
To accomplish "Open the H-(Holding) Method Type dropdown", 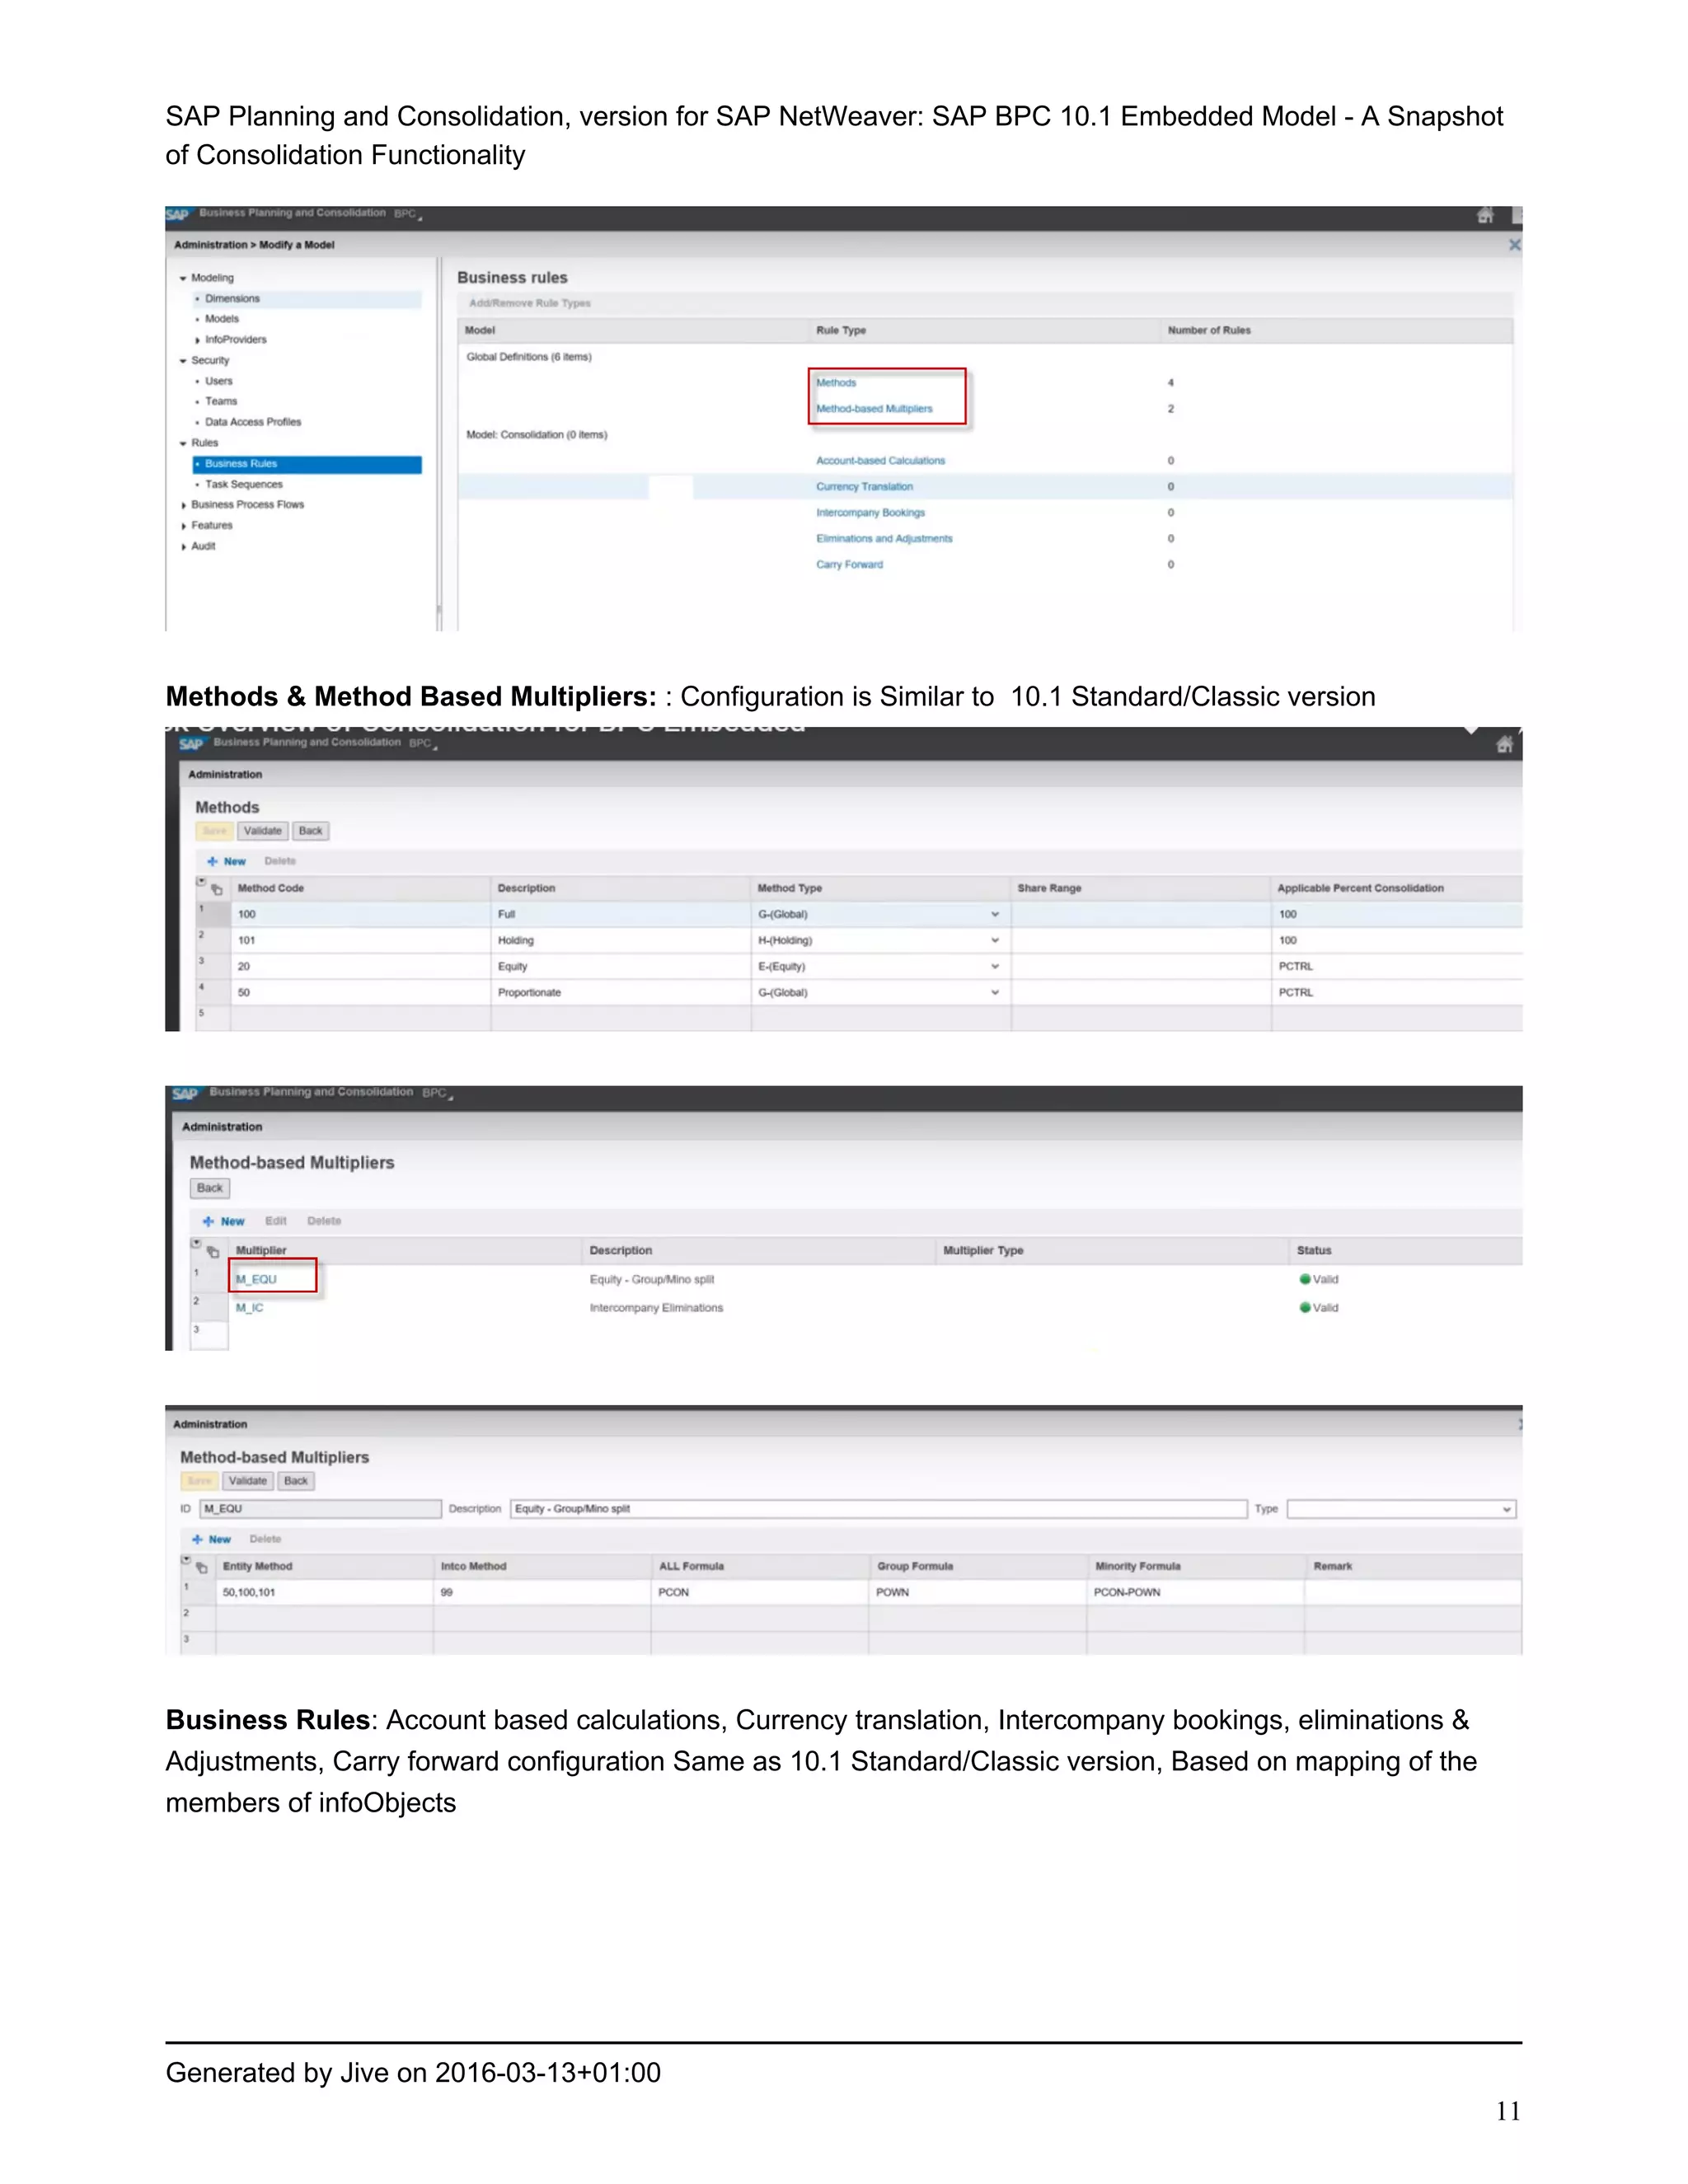I will 994,940.
